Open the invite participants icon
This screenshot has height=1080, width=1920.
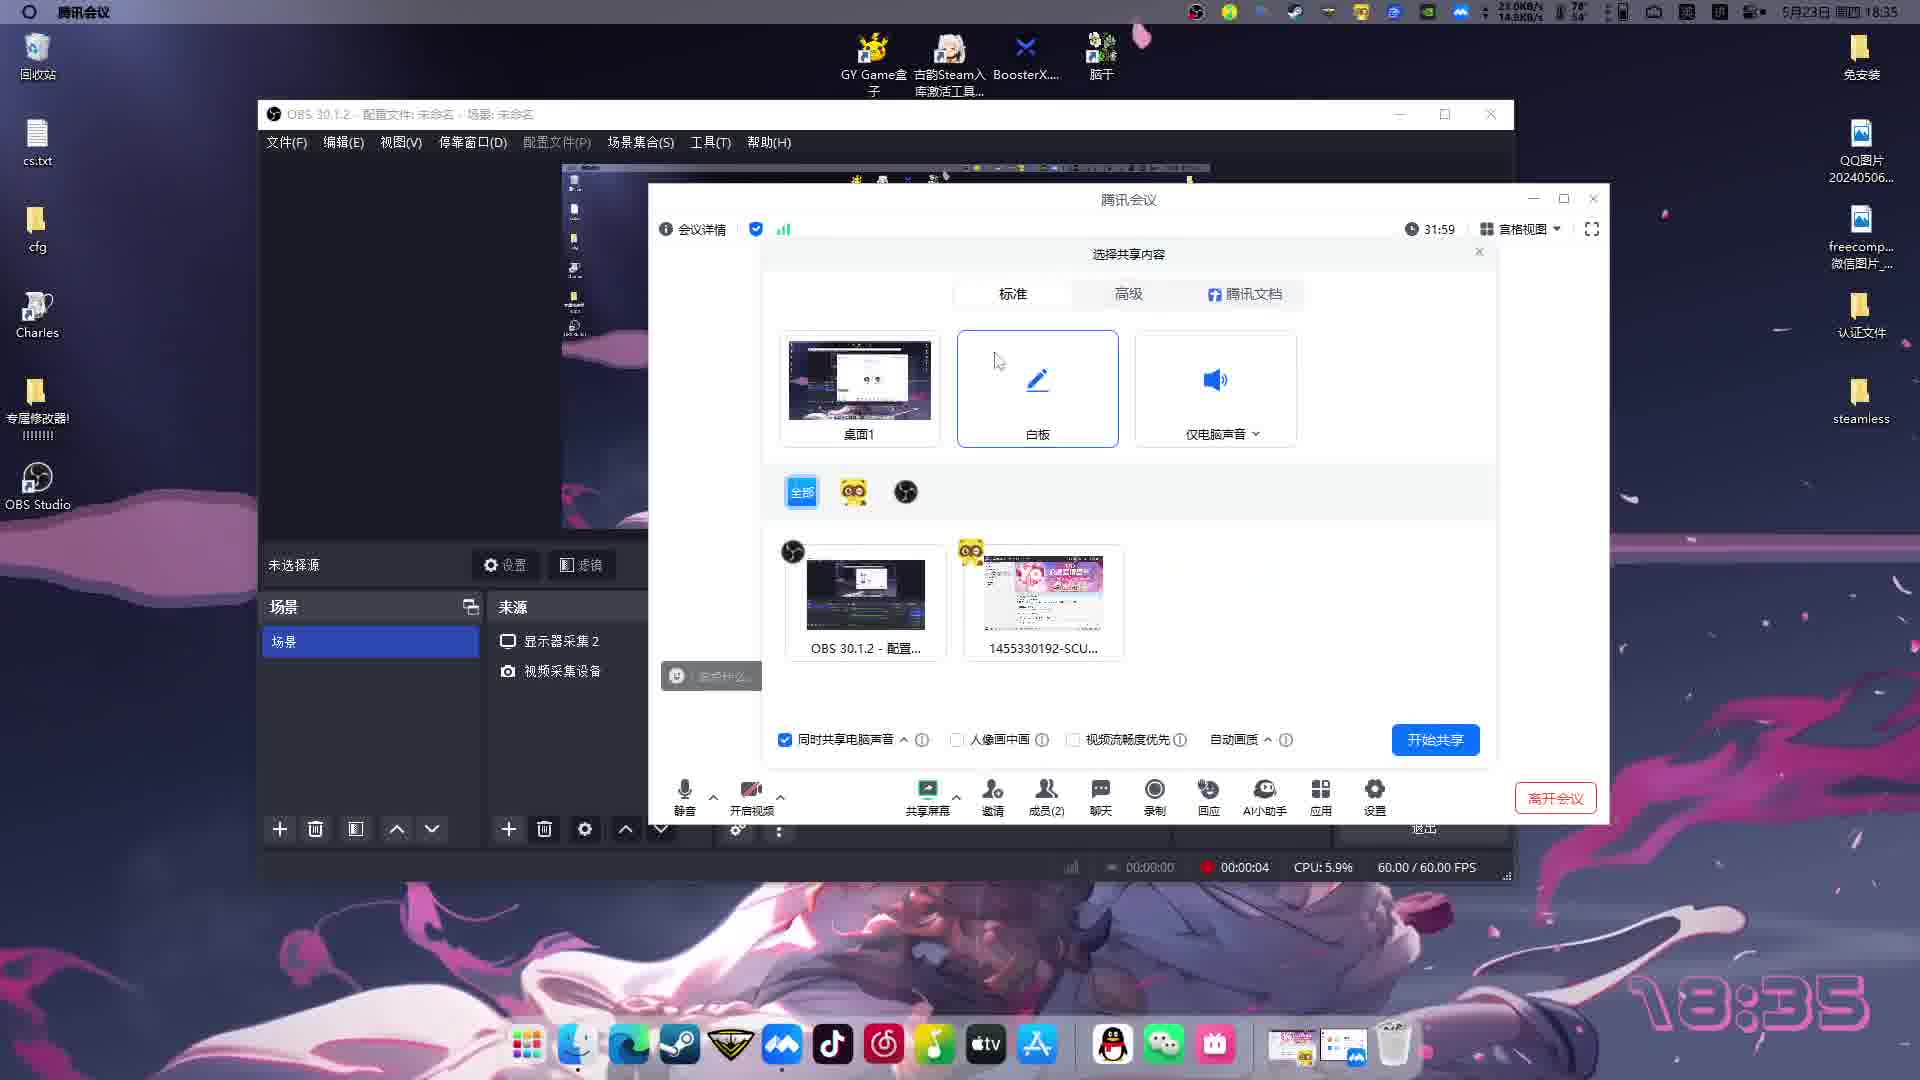point(992,790)
